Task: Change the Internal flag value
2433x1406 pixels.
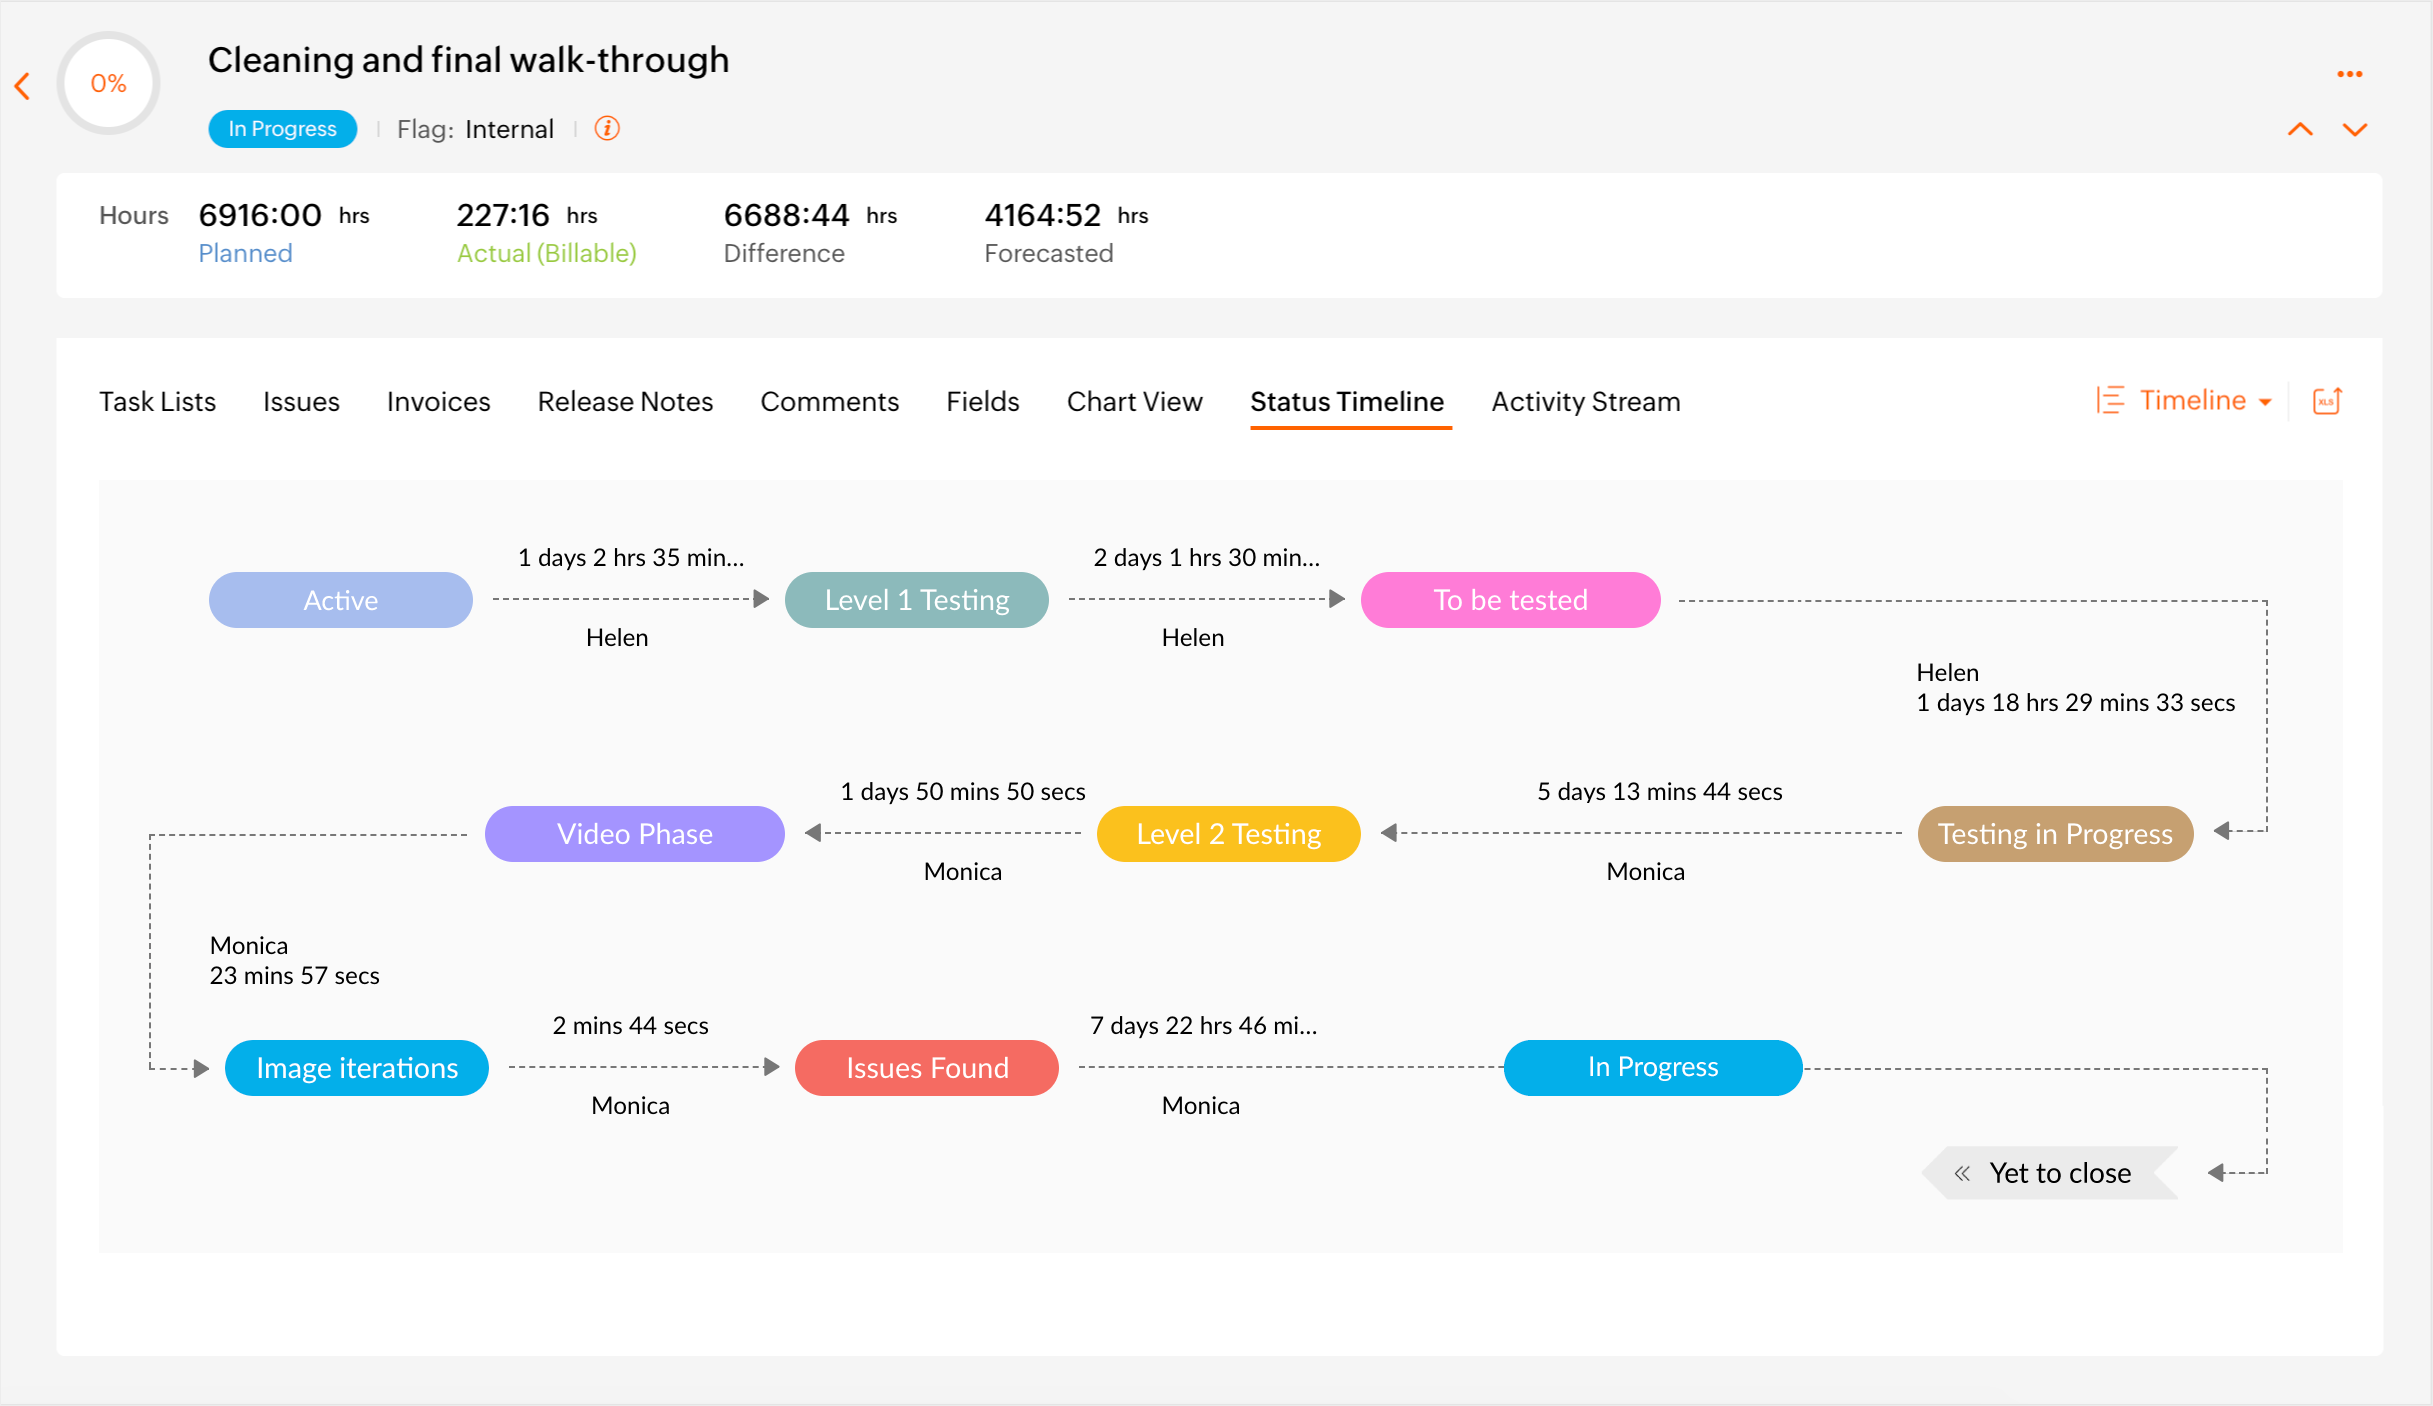Action: pos(509,129)
